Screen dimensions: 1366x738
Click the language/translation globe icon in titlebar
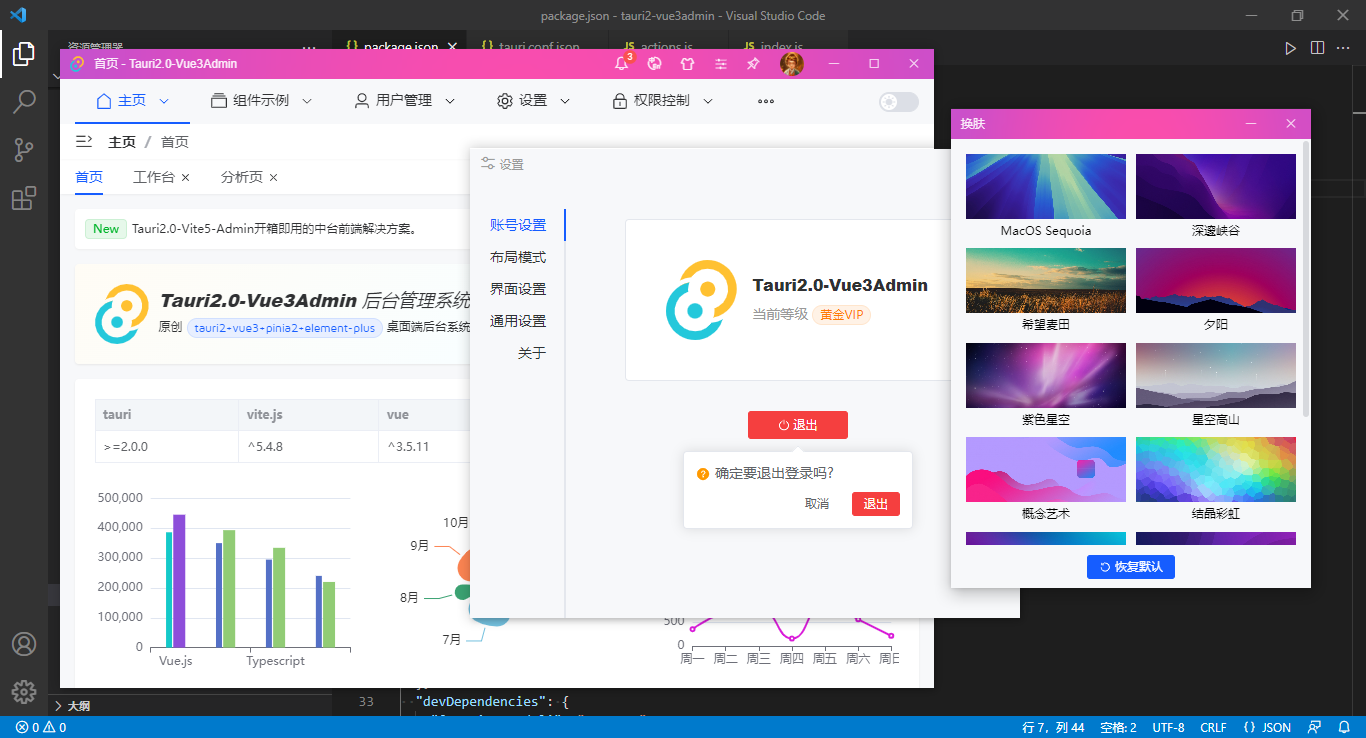point(654,63)
